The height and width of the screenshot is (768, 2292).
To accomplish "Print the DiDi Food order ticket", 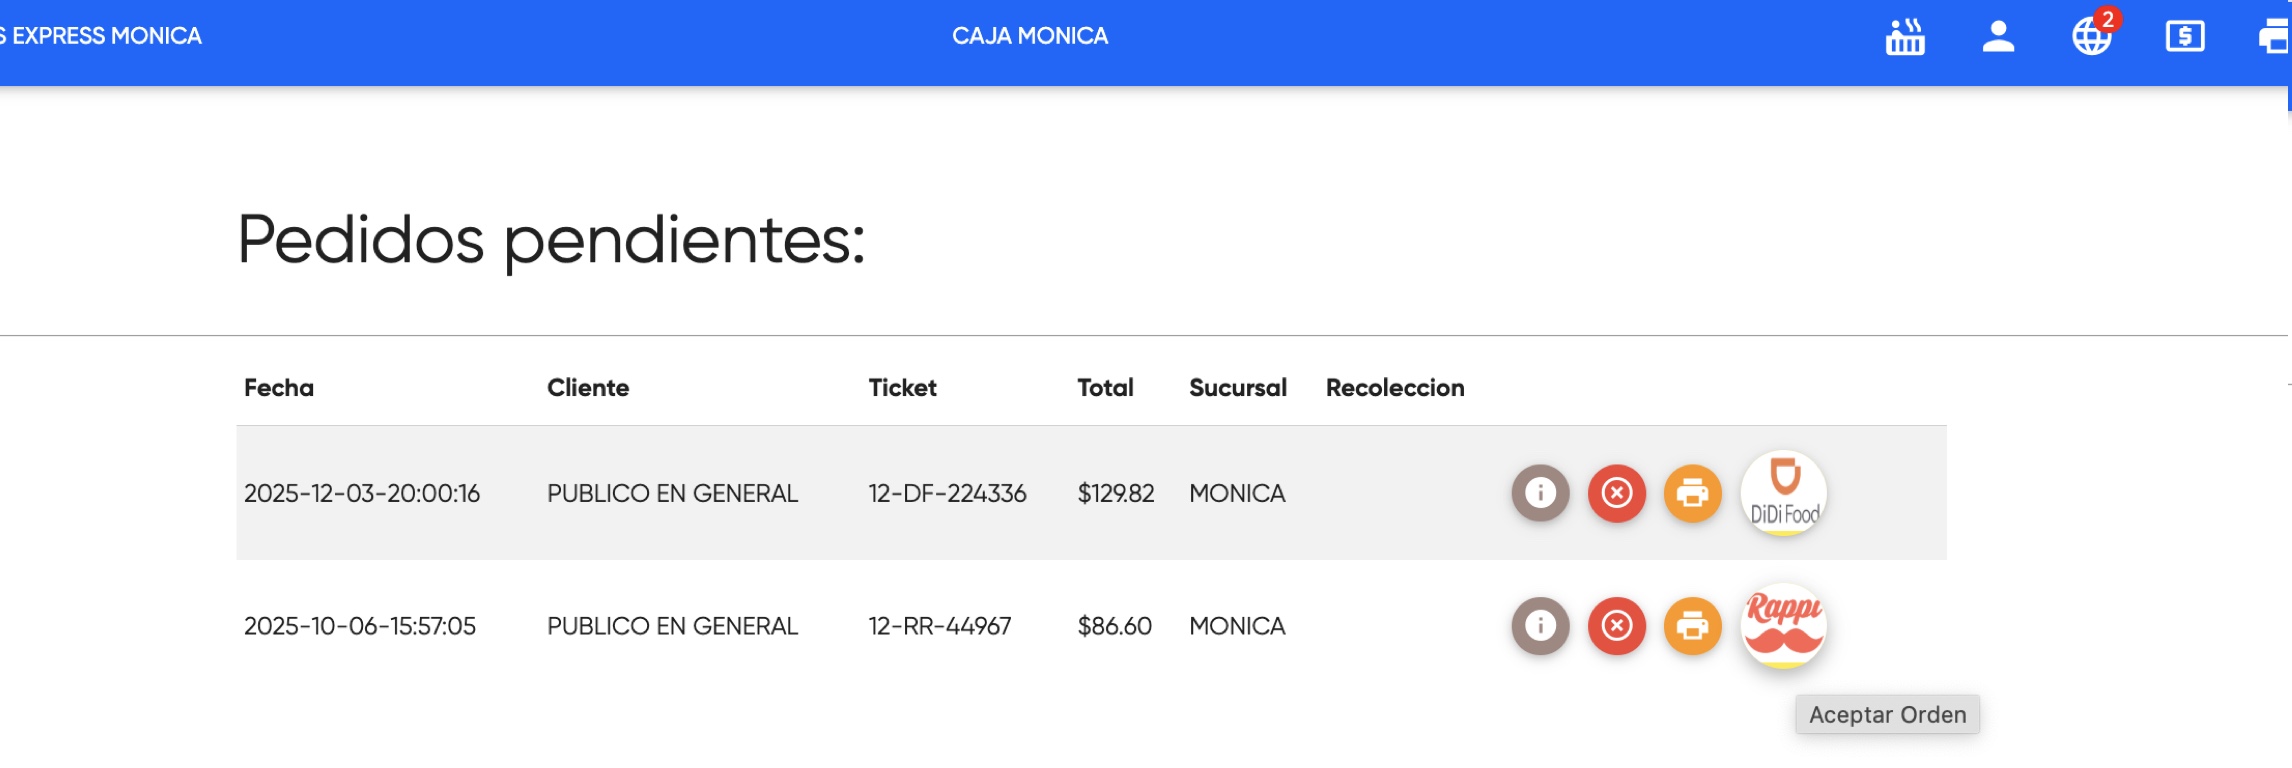I will (1691, 492).
